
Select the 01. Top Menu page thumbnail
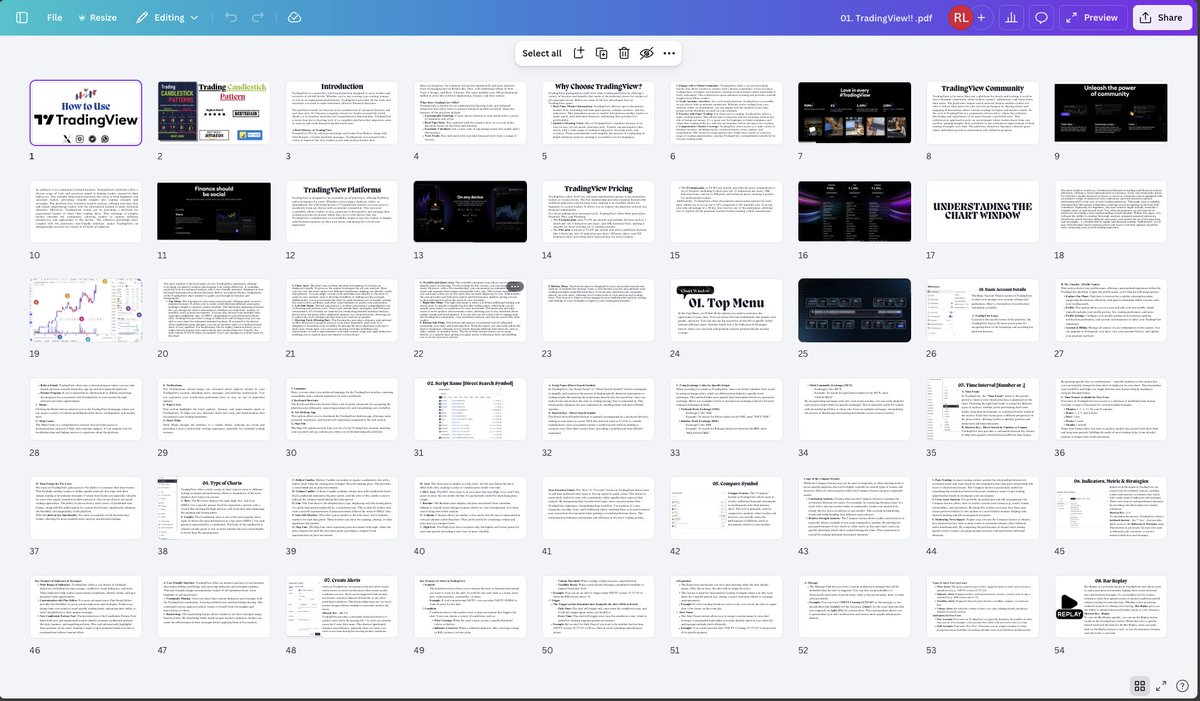[x=726, y=308]
